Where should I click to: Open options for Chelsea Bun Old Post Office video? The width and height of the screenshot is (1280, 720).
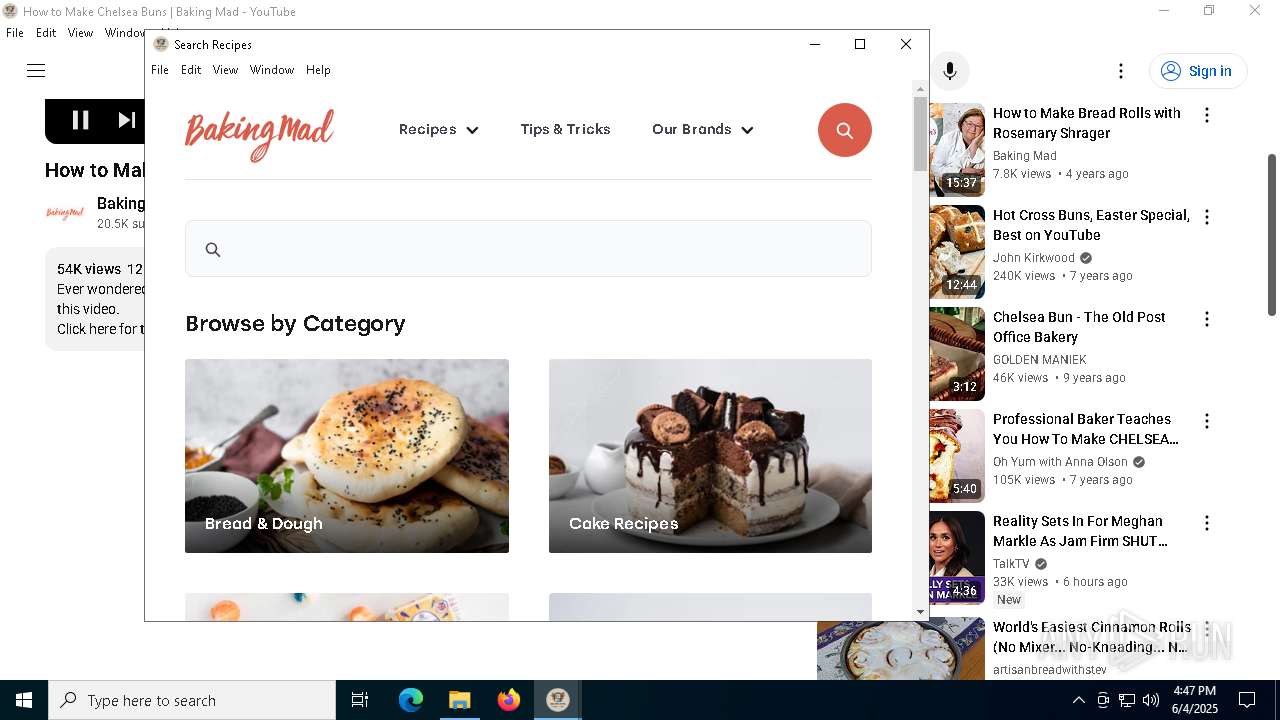click(x=1207, y=319)
